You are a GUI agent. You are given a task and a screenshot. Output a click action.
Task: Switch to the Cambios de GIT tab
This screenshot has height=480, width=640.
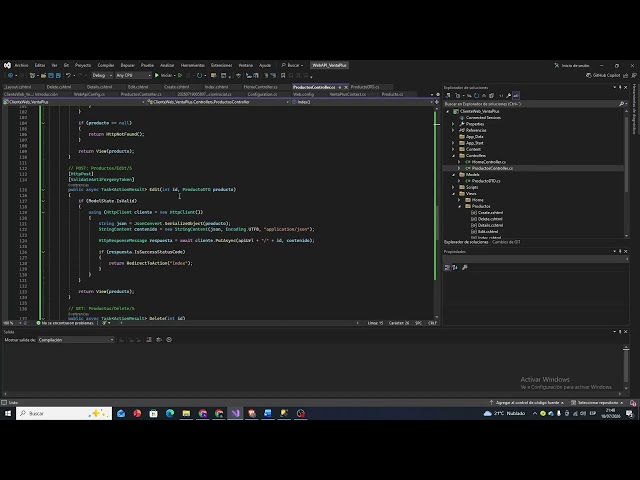coord(506,242)
